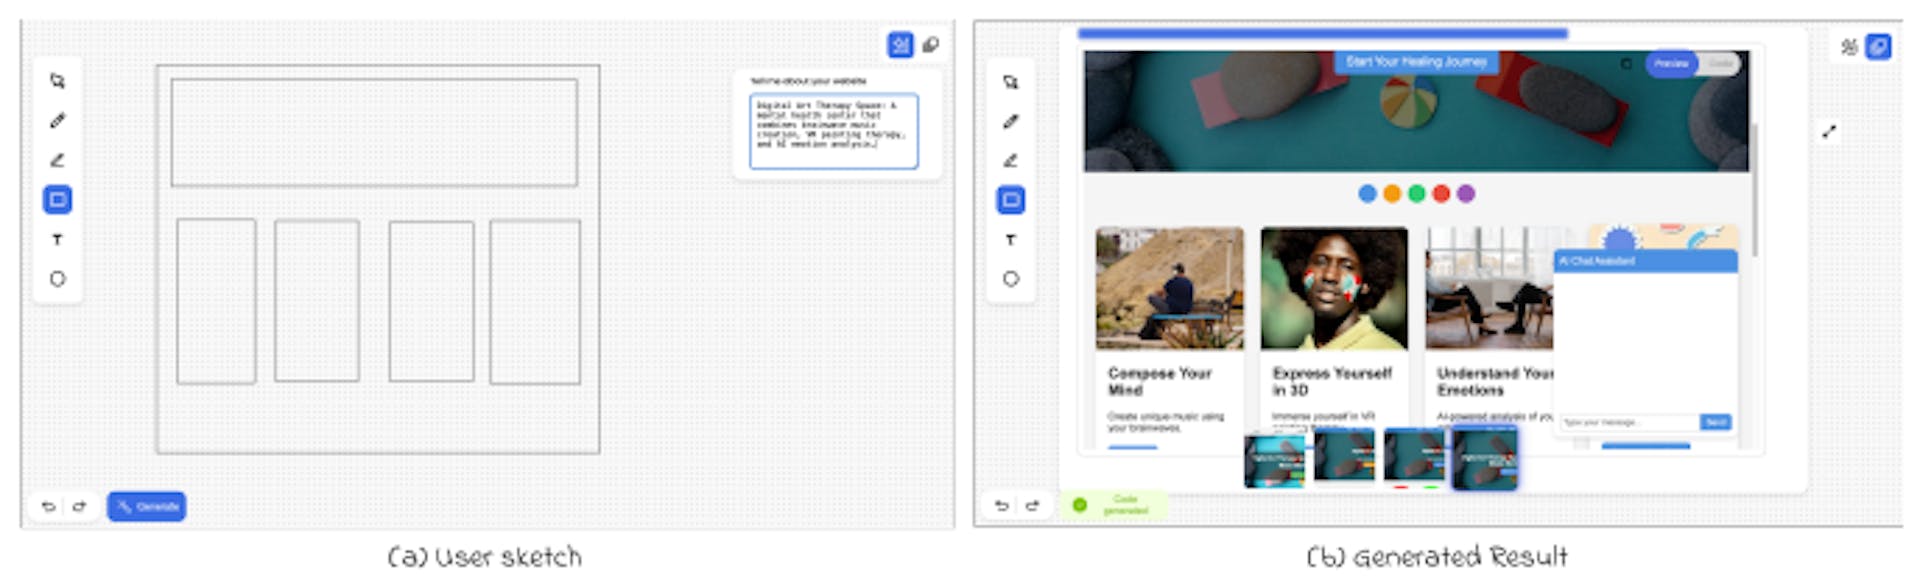
Task: Click redo arrow in Generated Result panel
Action: [1033, 506]
